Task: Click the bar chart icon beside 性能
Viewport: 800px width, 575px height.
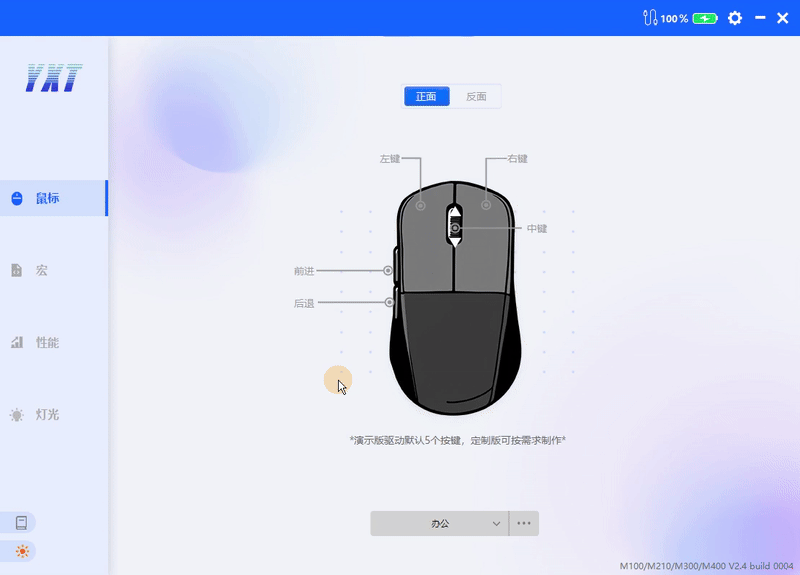Action: 17,342
